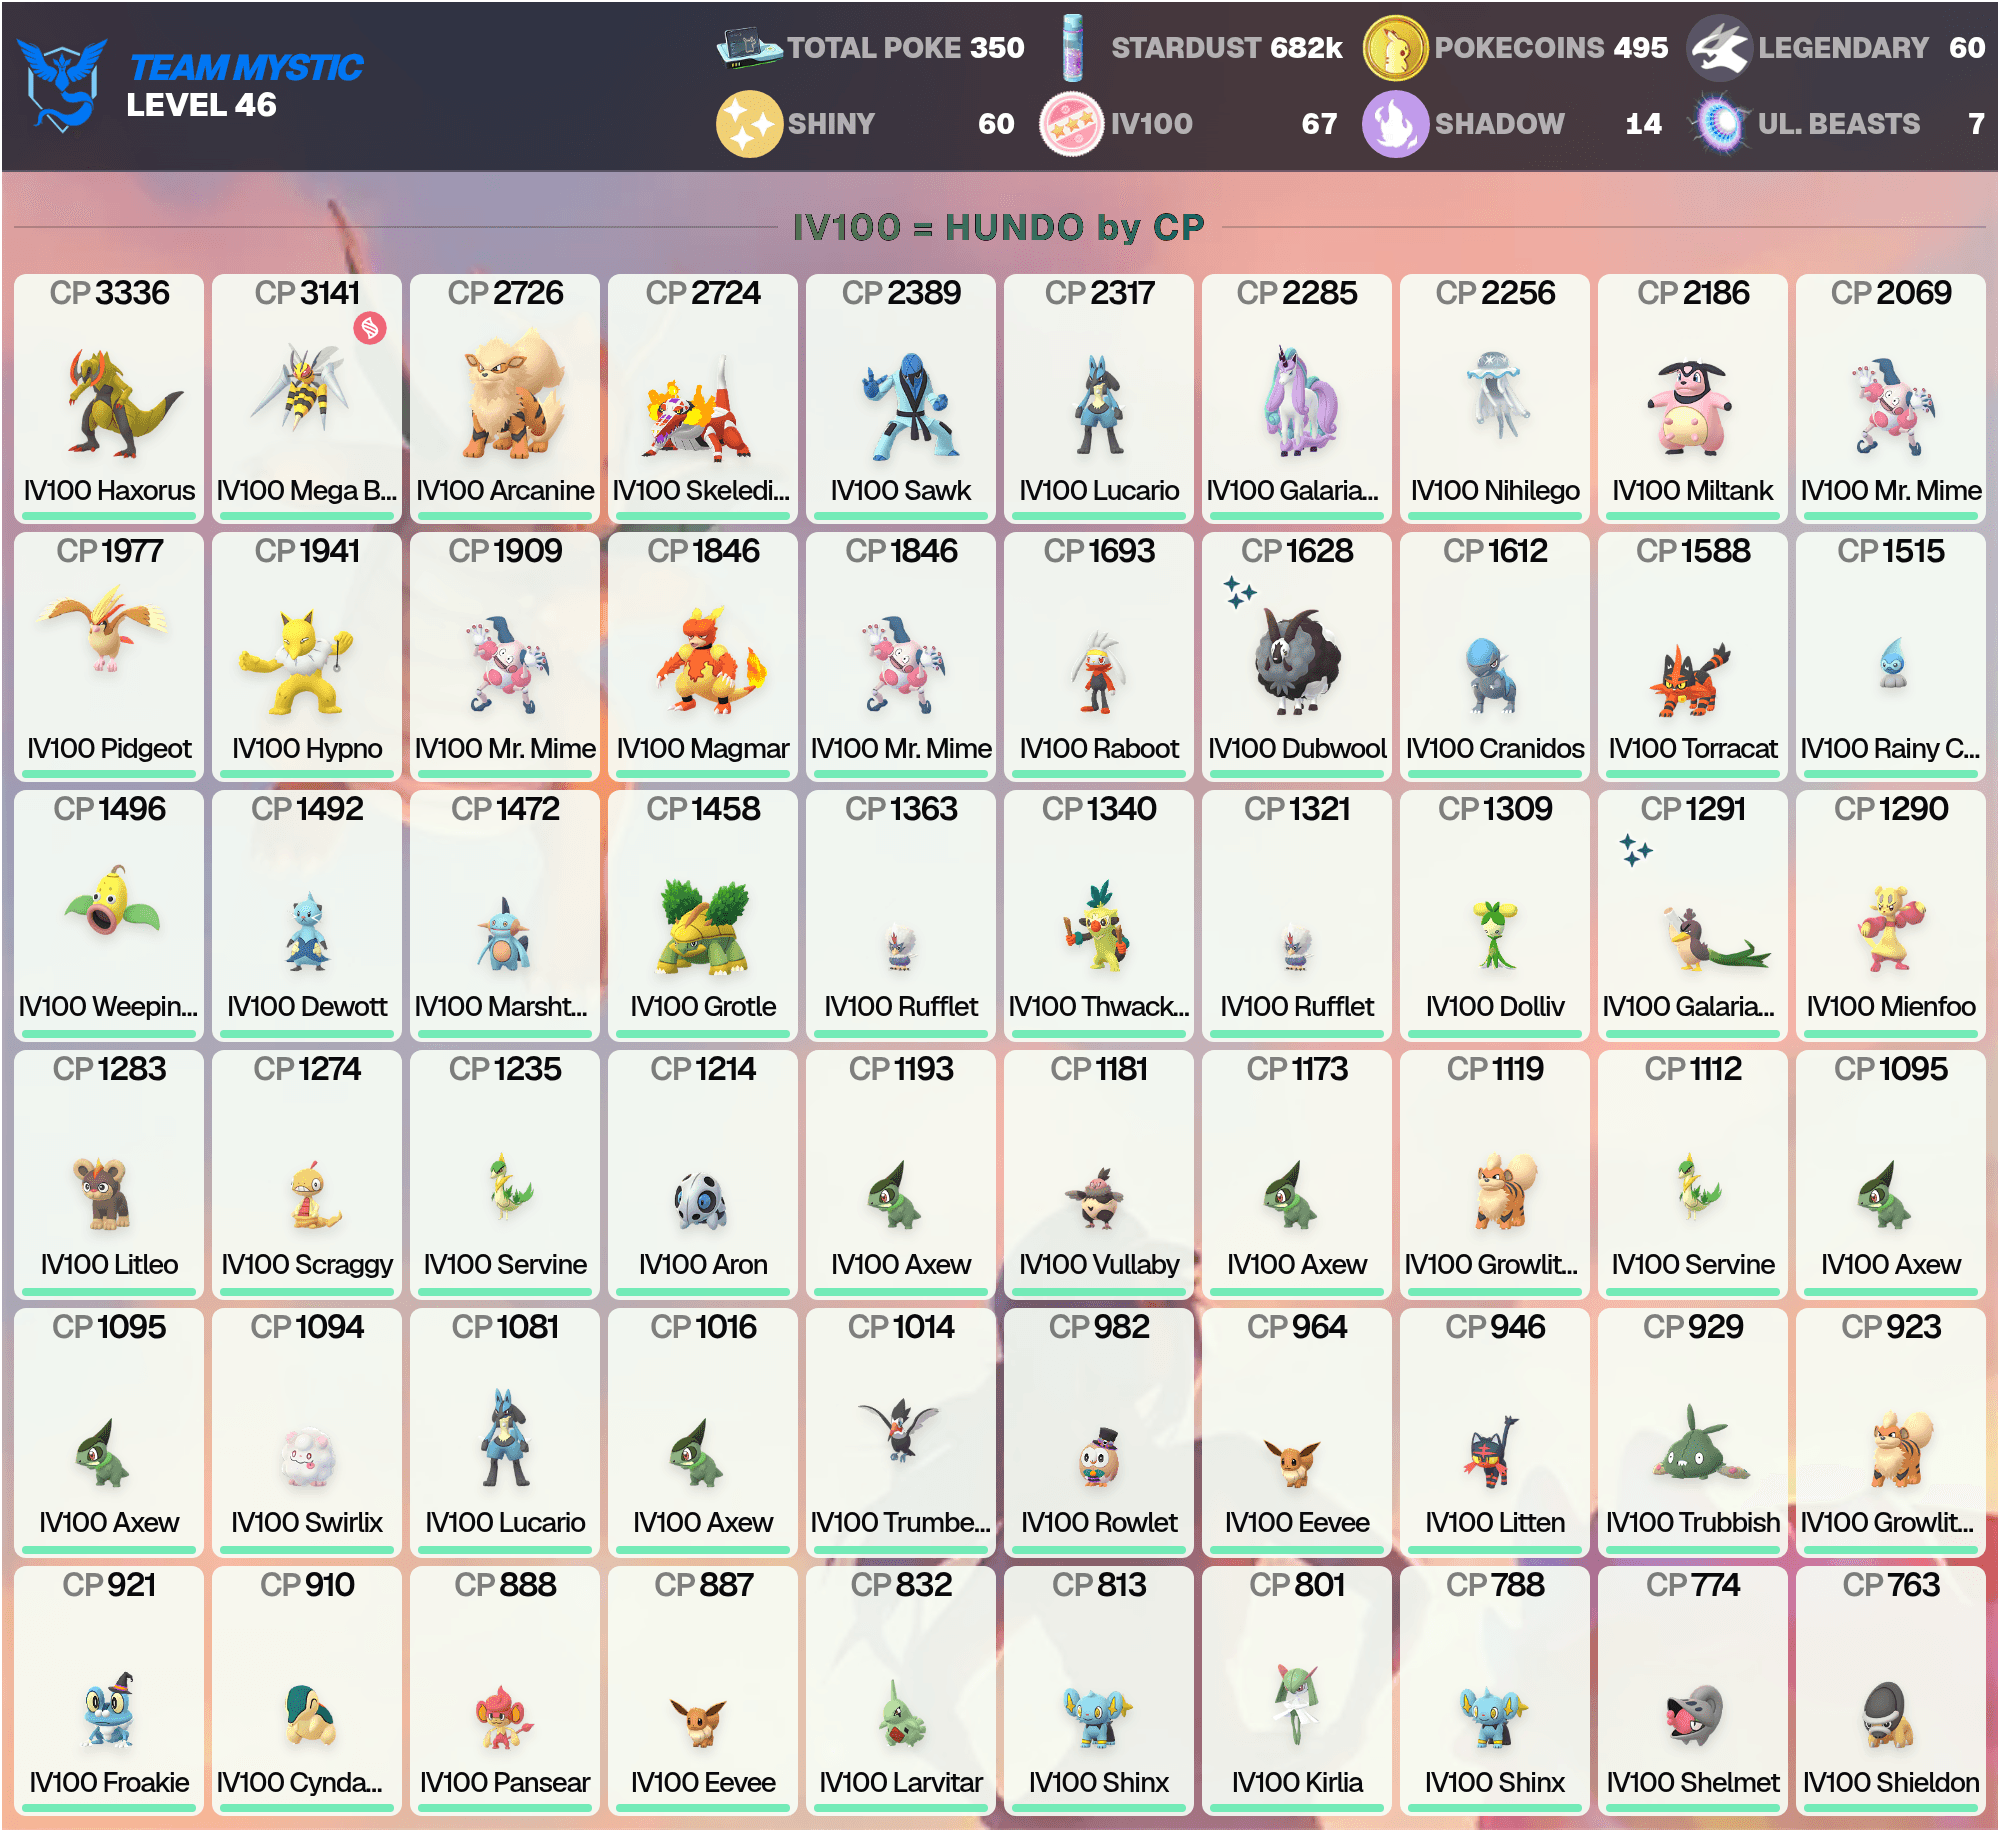This screenshot has height=1830, width=2000.
Task: Click the "IV100 Dolliv" label
Action: tap(1495, 1006)
